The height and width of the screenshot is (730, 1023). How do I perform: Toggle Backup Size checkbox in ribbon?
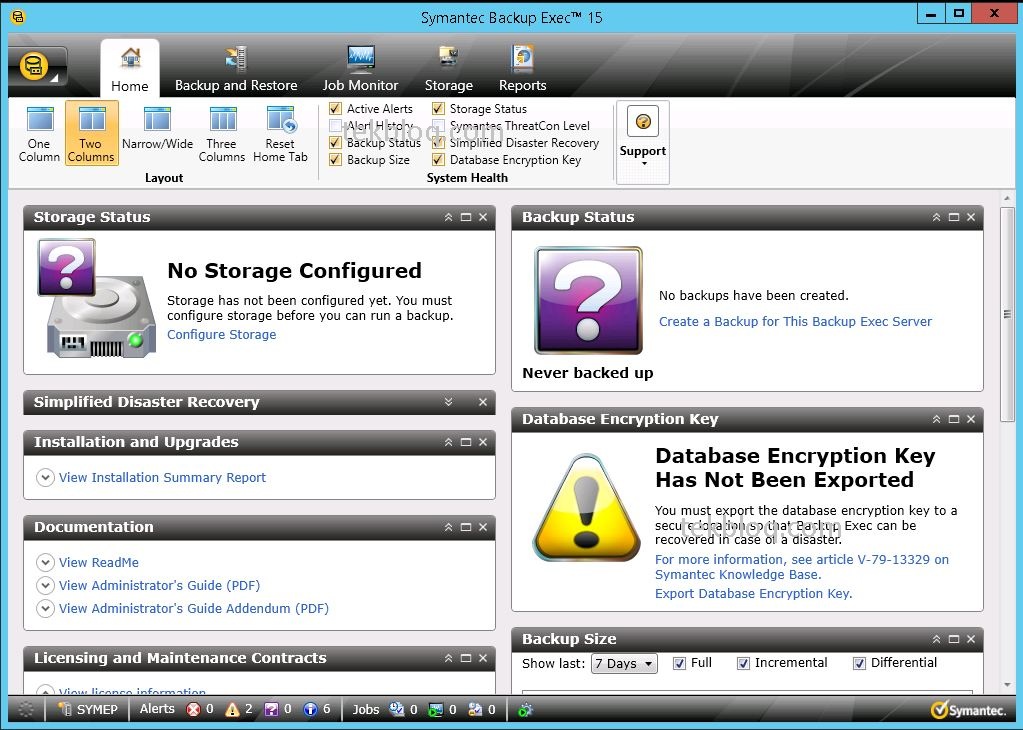(335, 159)
